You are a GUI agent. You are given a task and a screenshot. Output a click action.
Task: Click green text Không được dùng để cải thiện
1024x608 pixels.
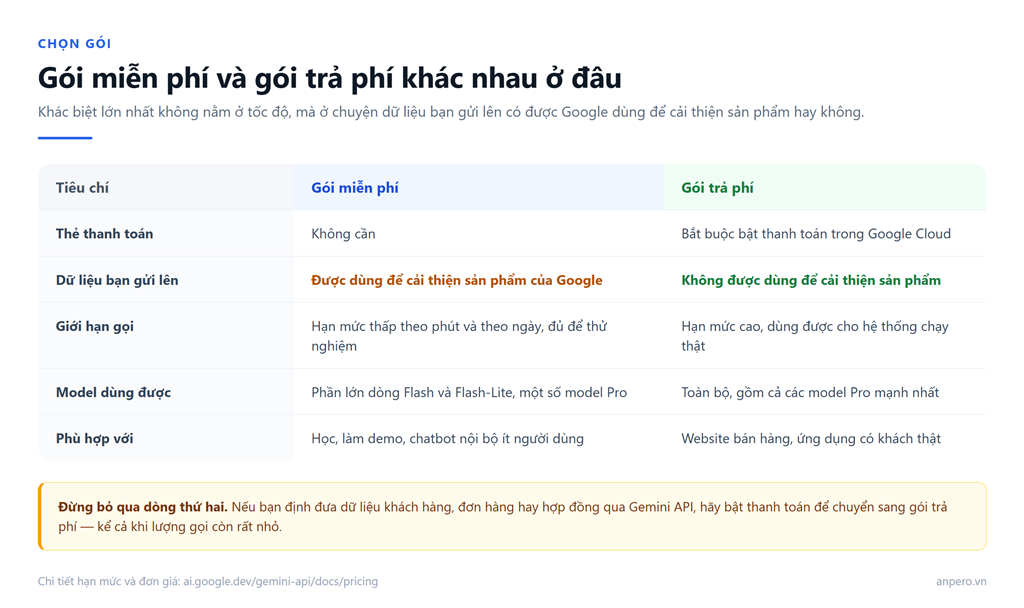[x=811, y=280]
